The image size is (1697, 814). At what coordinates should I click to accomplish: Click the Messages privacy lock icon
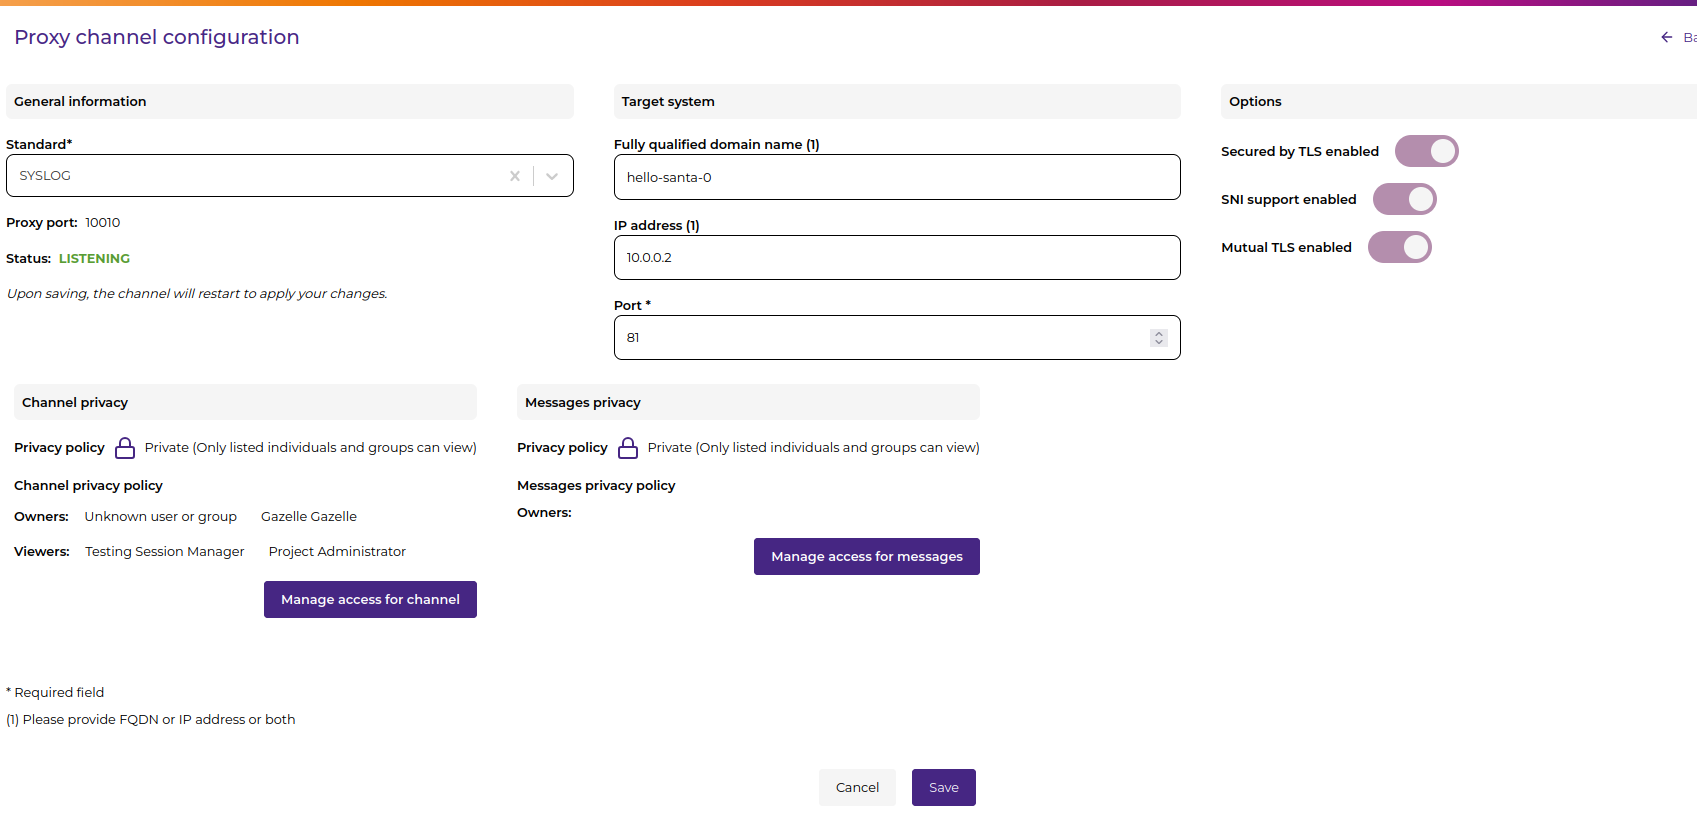pyautogui.click(x=628, y=448)
